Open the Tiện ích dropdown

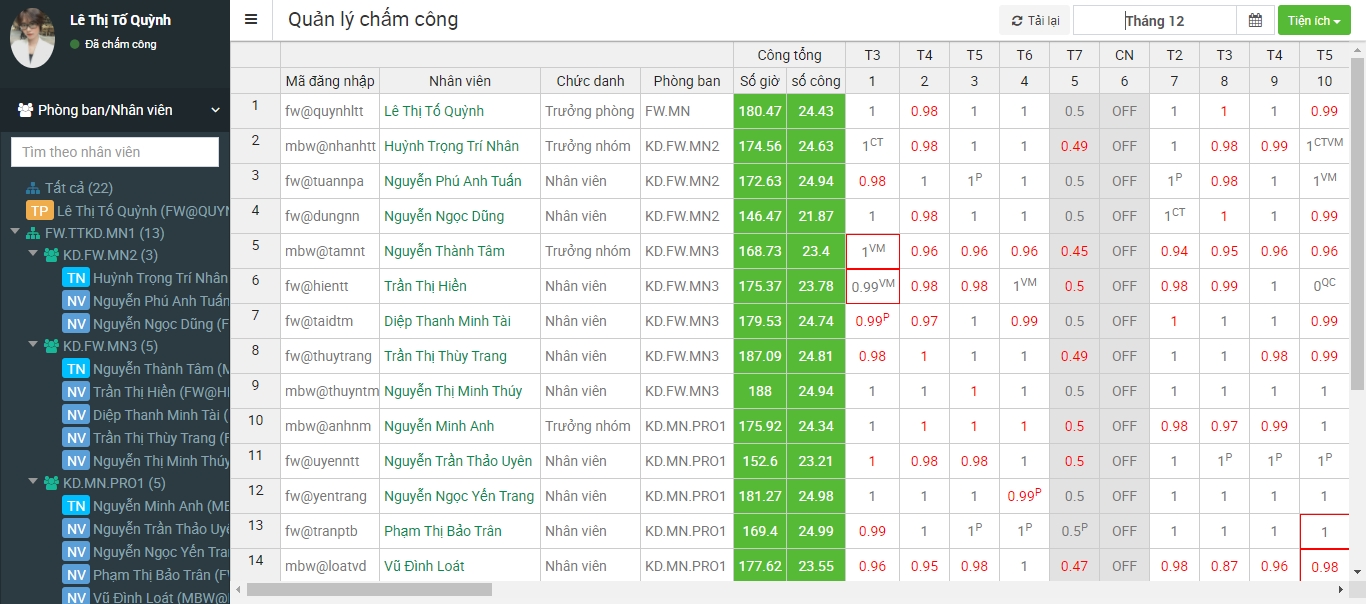(1313, 21)
